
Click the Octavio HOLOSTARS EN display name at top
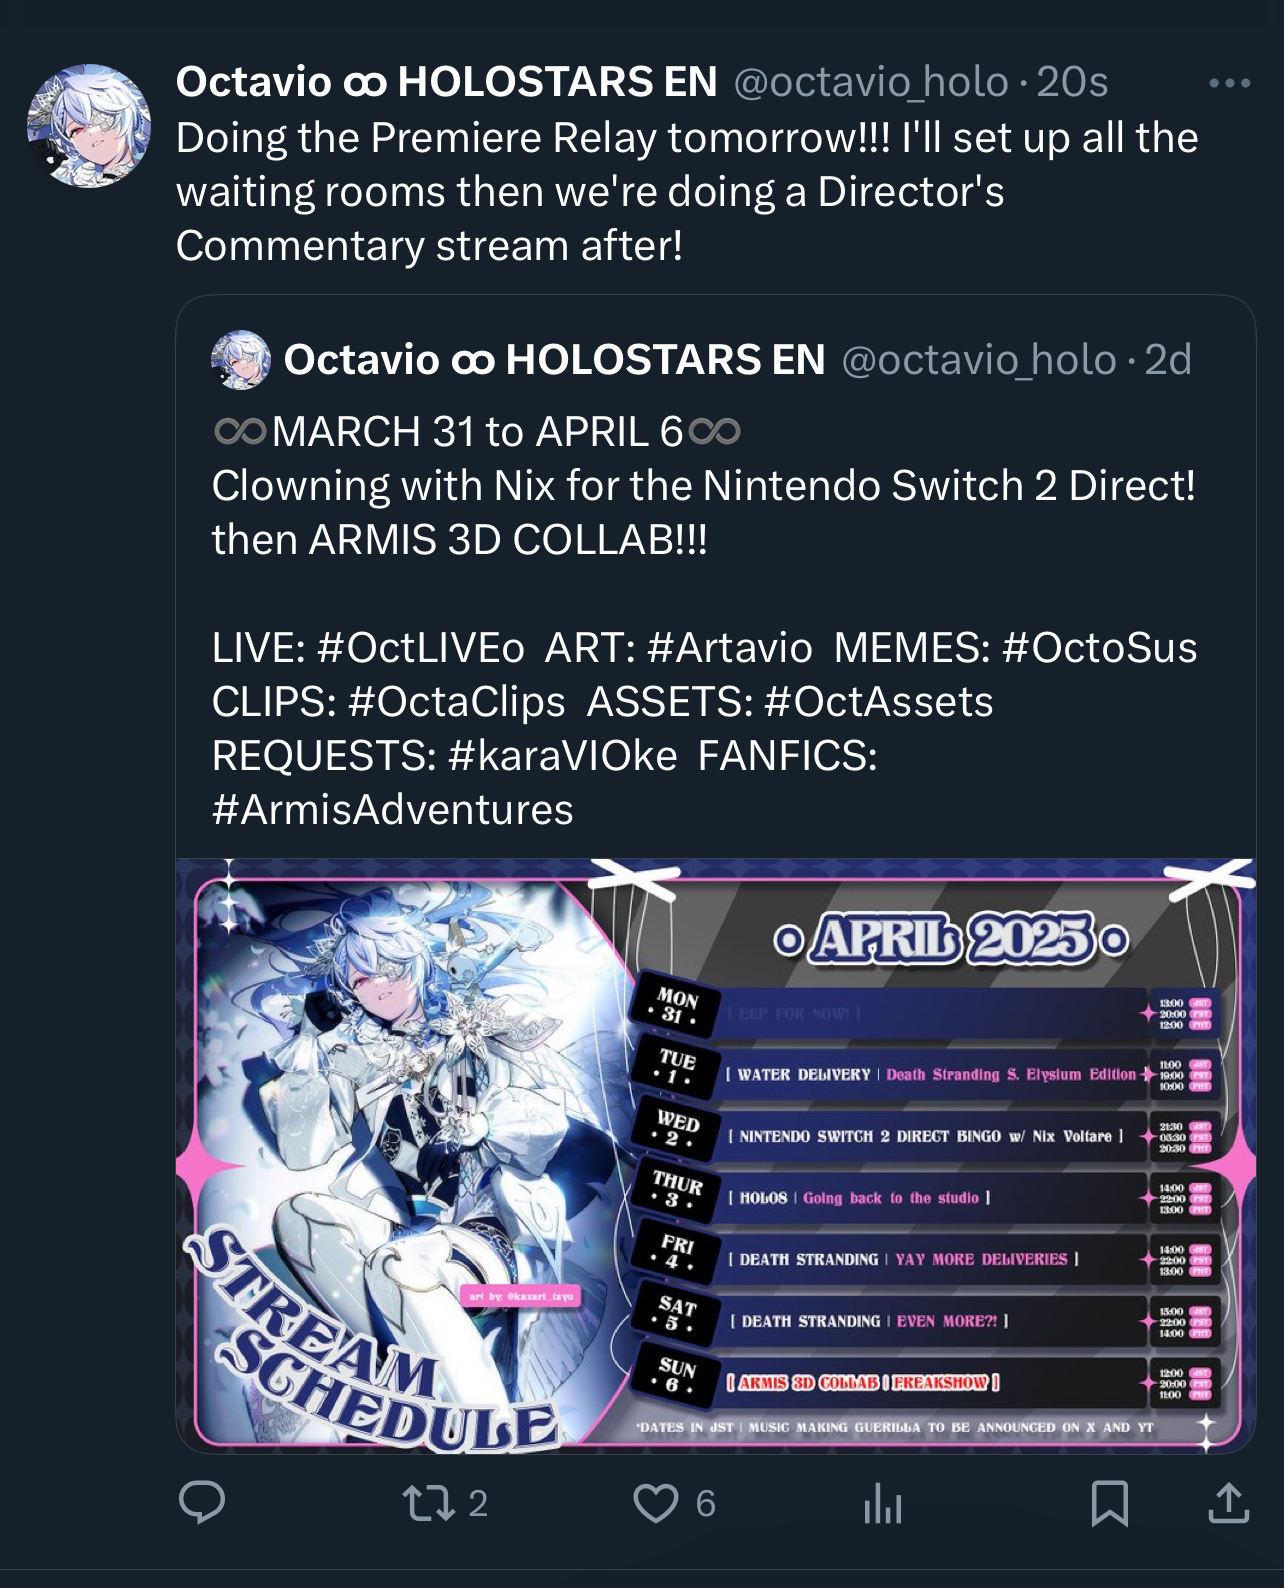[x=447, y=82]
